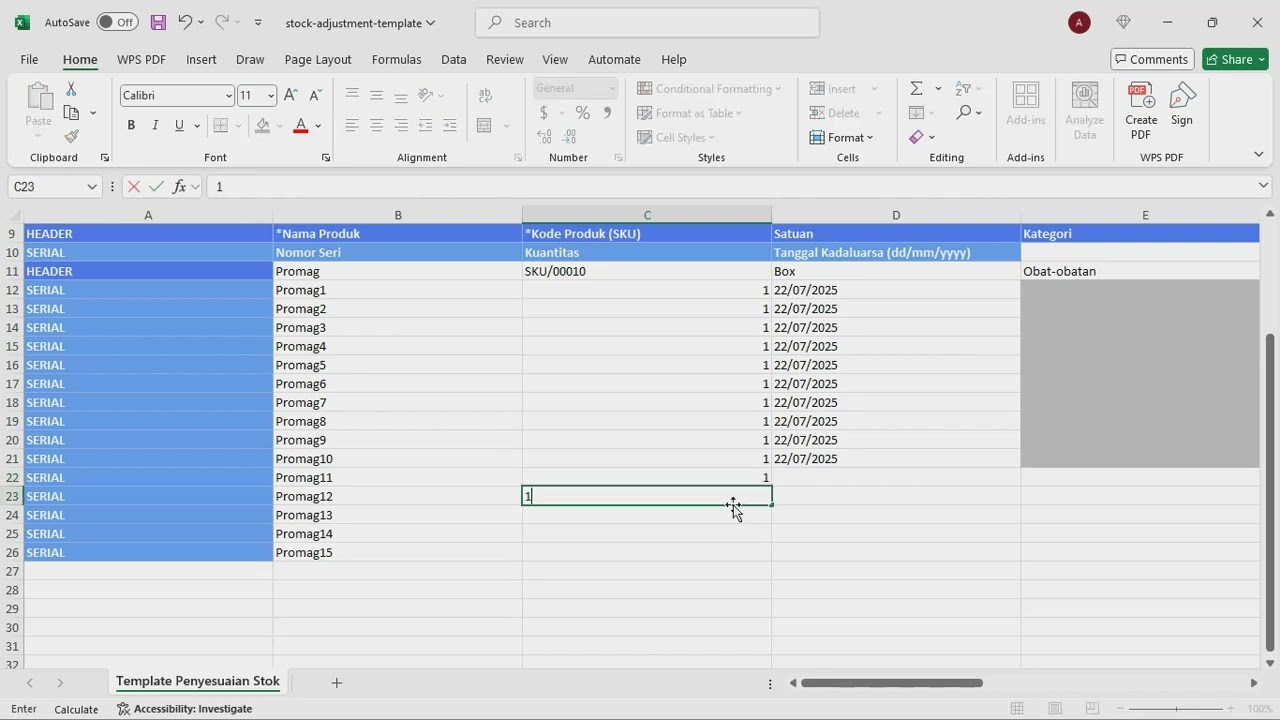Viewport: 1280px width, 720px height.
Task: Click the Save floppy disk icon
Action: coord(158,22)
